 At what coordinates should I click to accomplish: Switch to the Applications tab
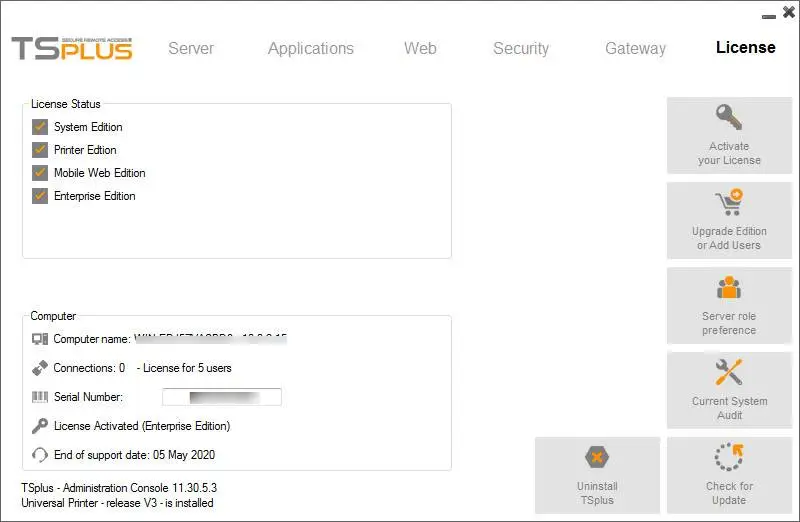[x=311, y=48]
